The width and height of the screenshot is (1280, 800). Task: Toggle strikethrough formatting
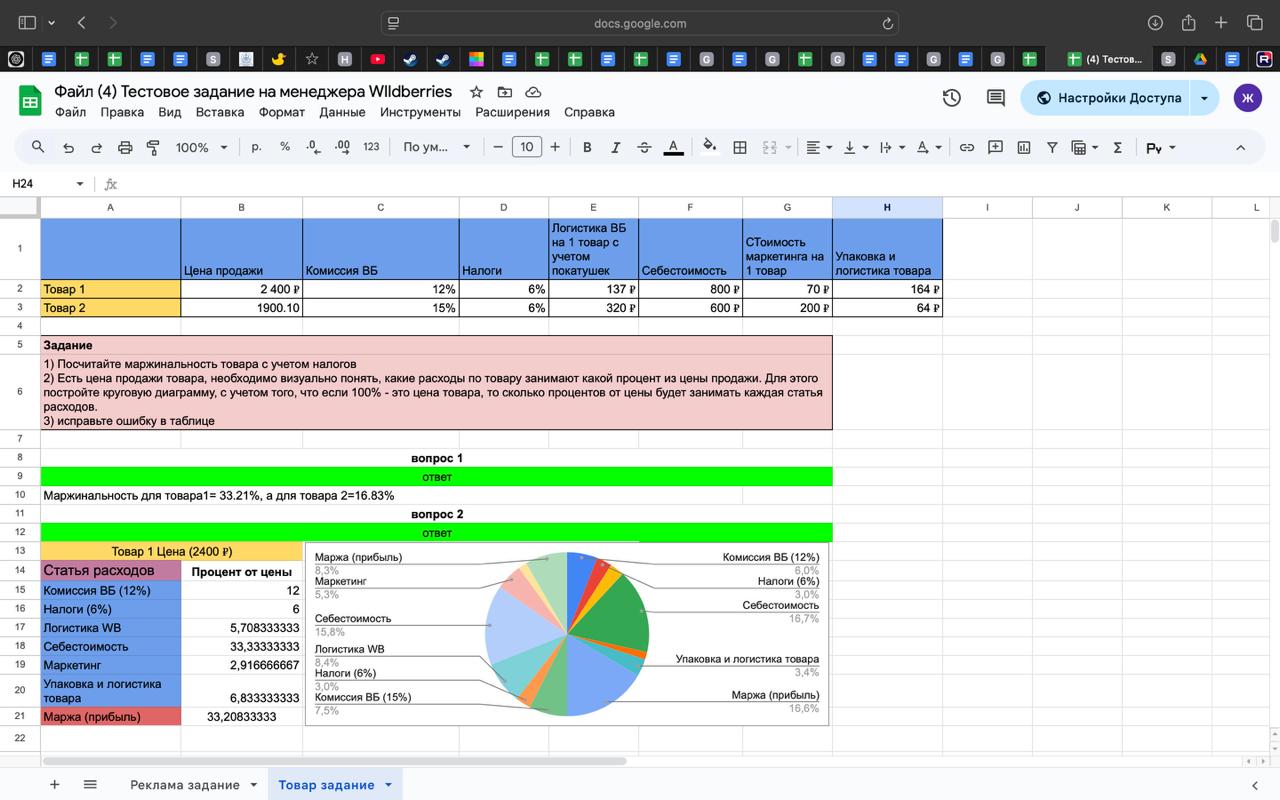[644, 147]
